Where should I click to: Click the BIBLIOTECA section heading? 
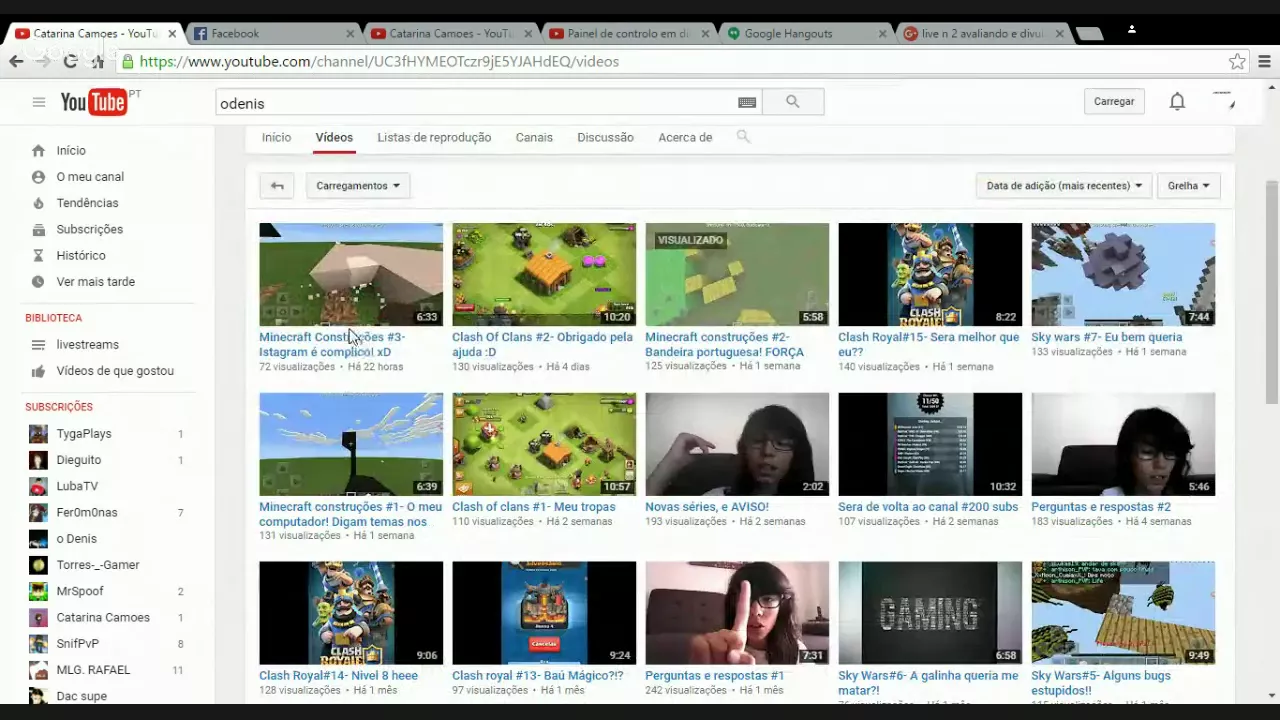click(x=54, y=318)
